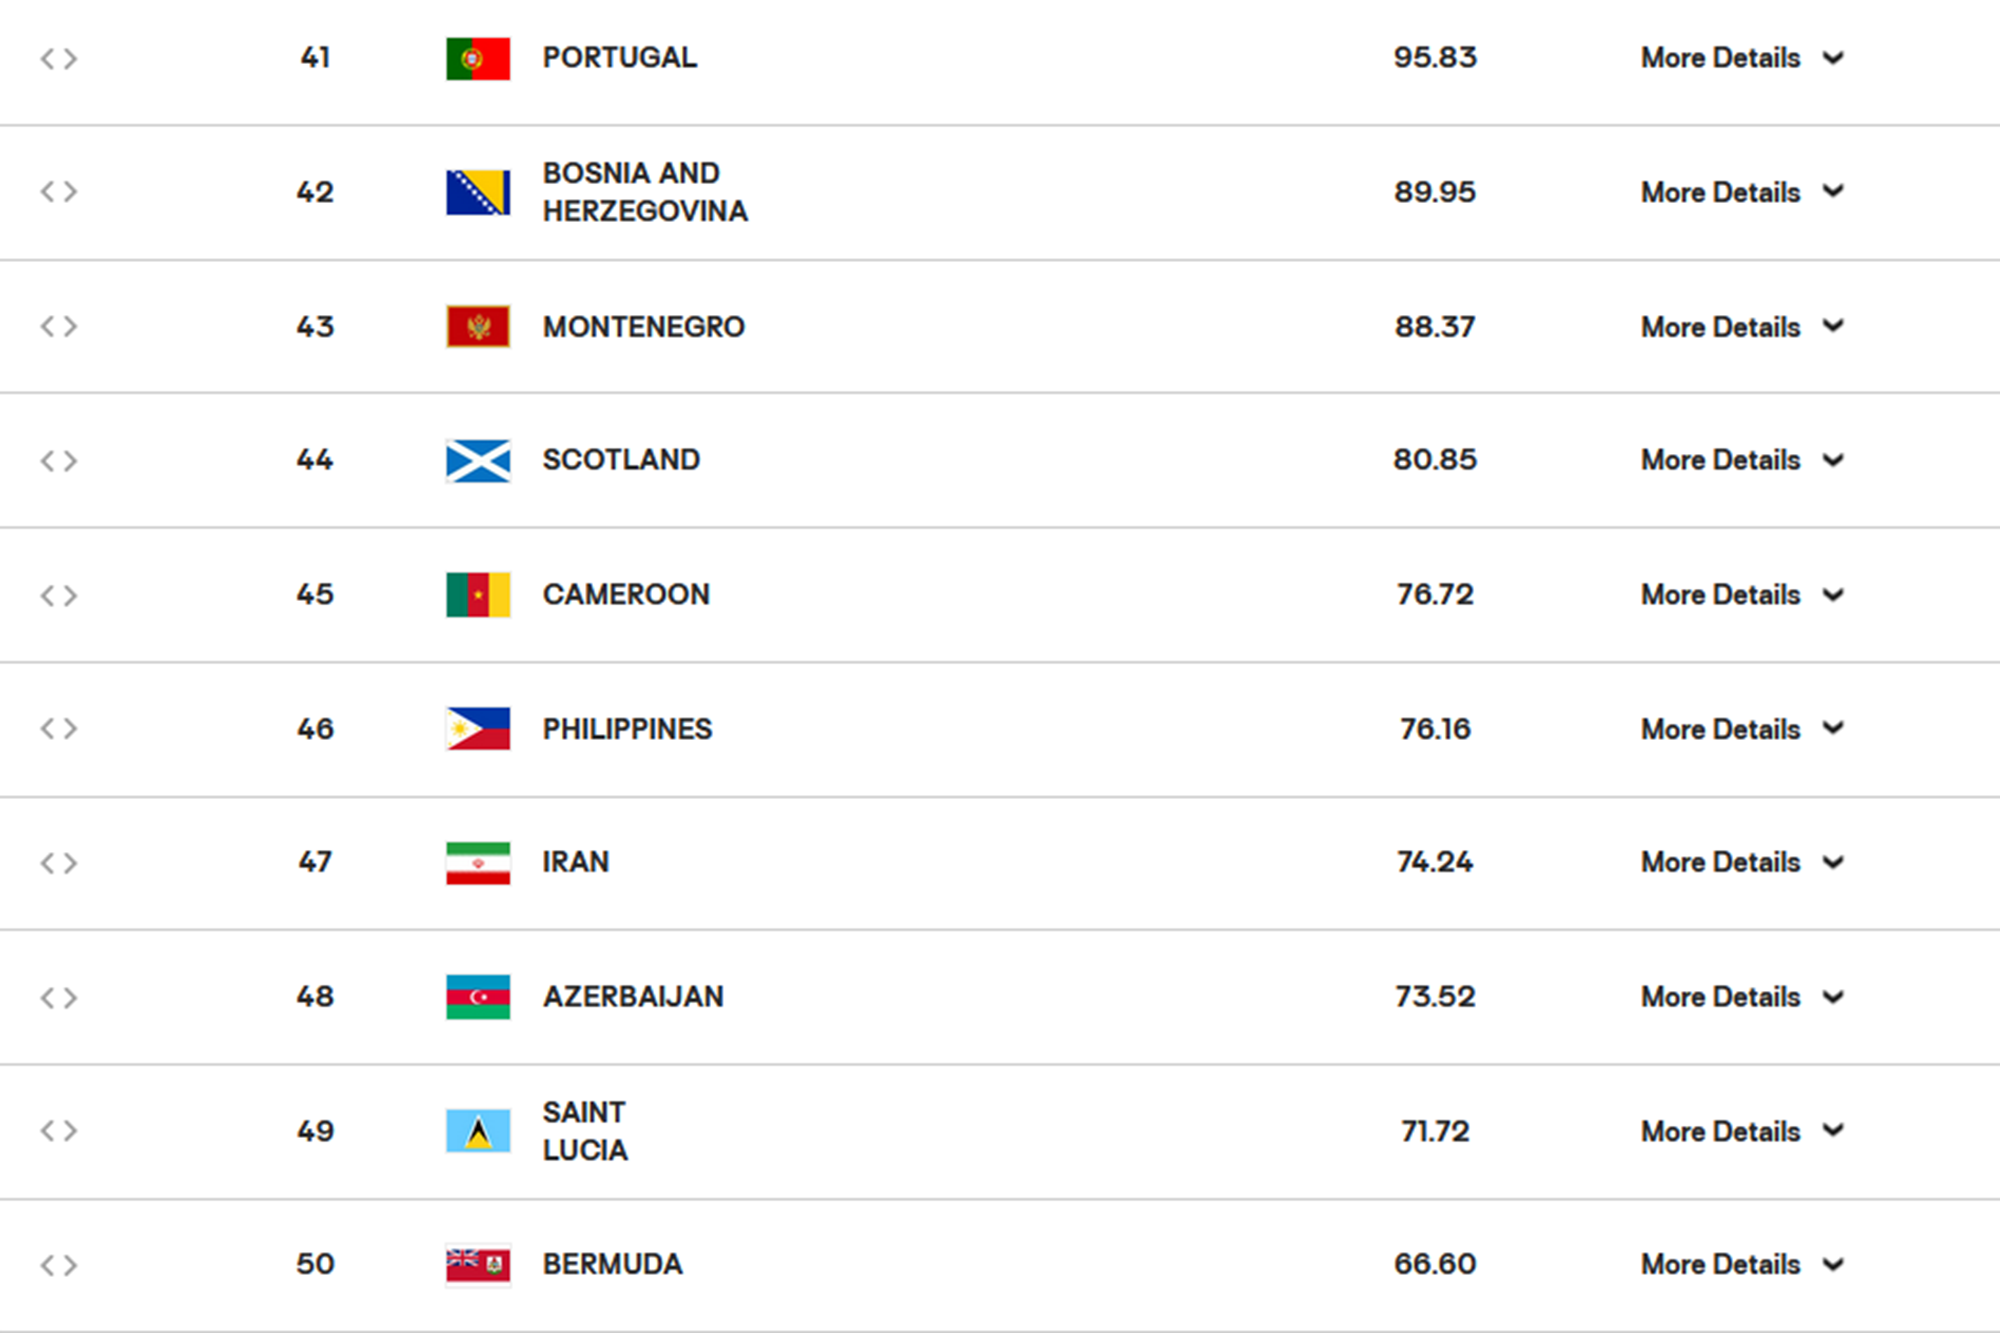Click the Bosnia and Herzegovina flag
Image resolution: width=2000 pixels, height=1333 pixels.
477,192
